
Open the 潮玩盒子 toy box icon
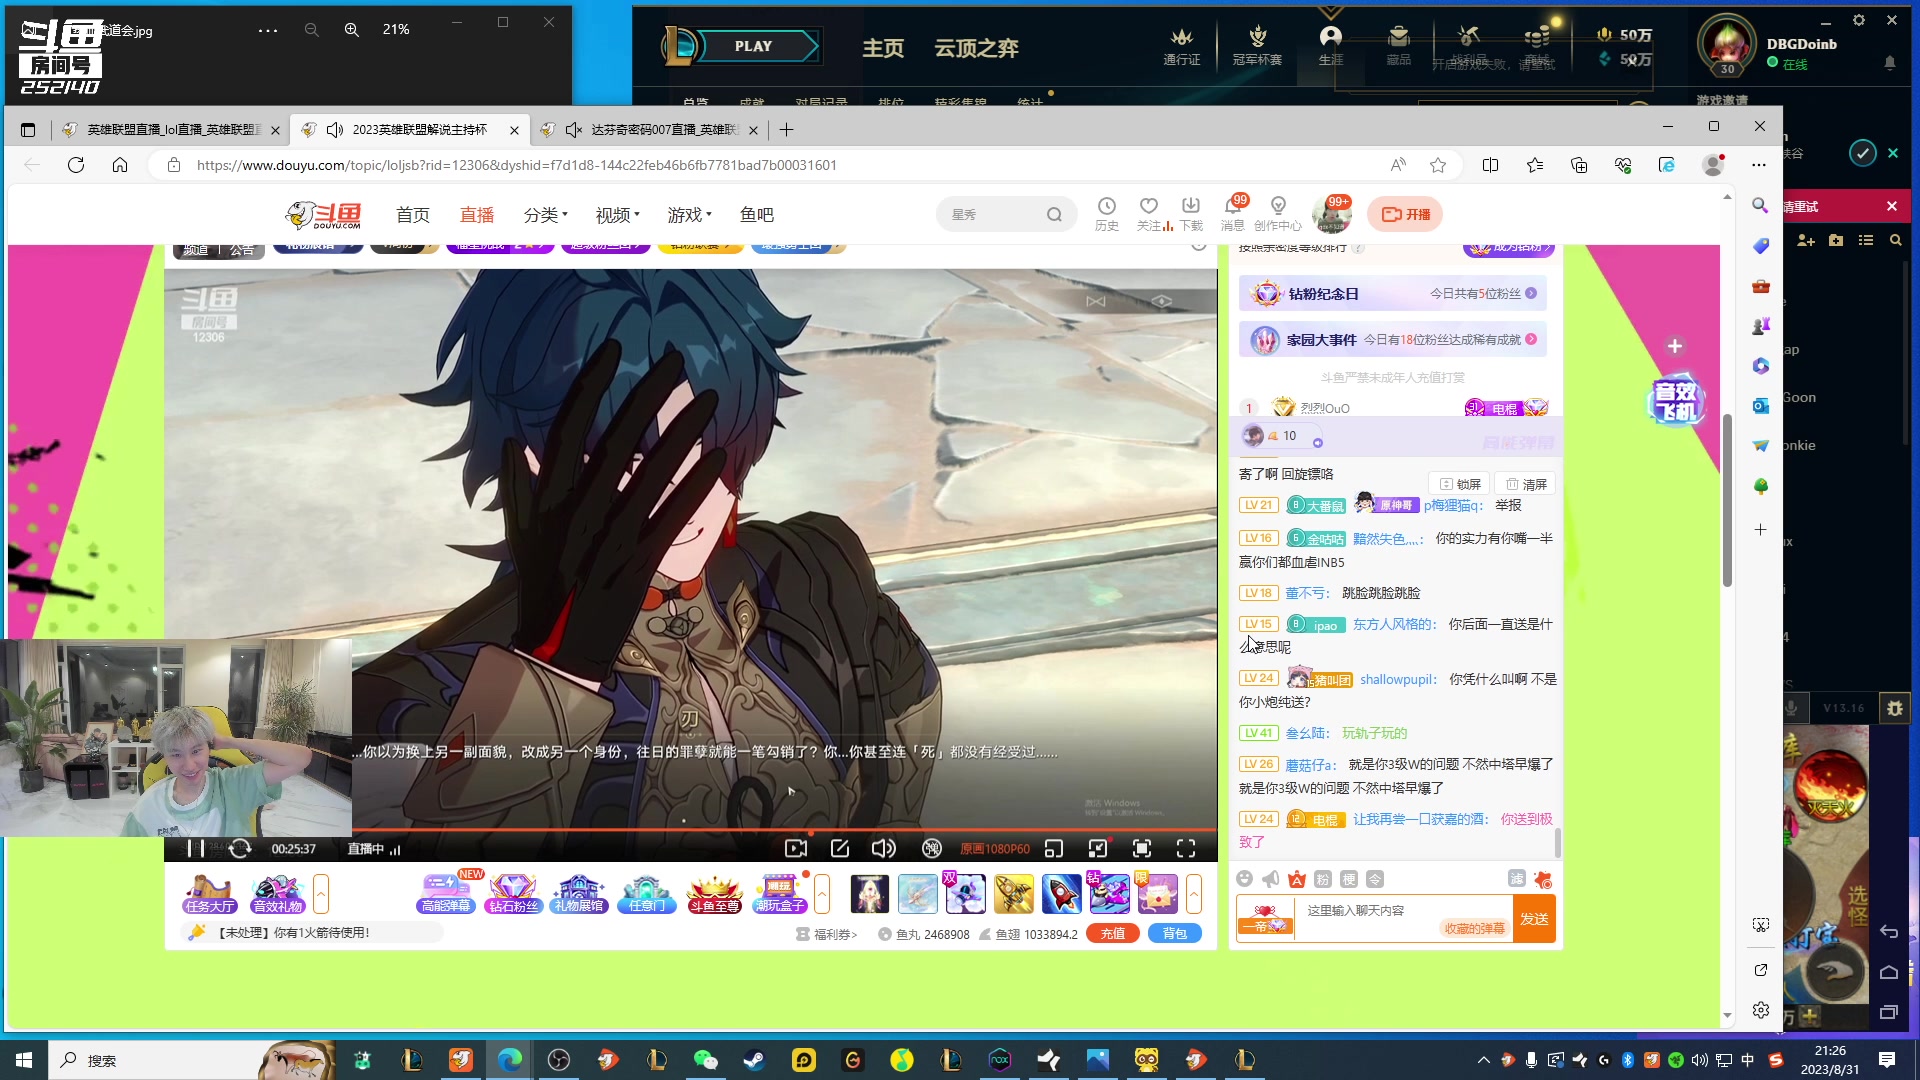780,894
